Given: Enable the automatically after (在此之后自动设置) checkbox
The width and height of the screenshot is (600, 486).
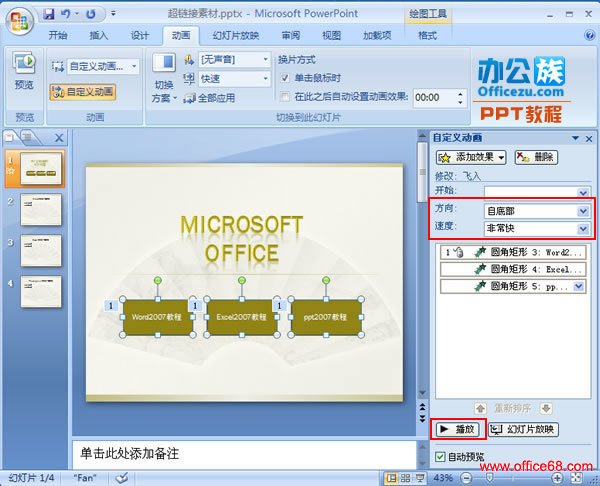Looking at the screenshot, I should (285, 96).
